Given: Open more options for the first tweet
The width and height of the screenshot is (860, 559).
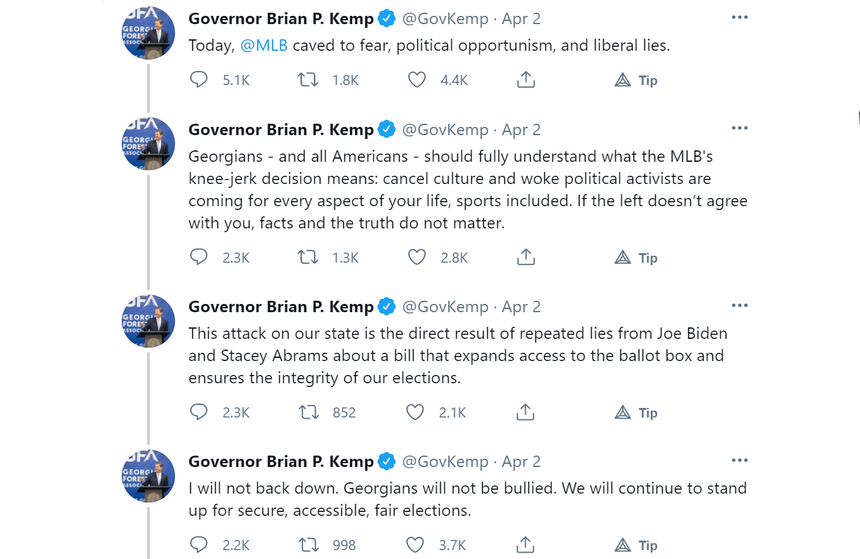Looking at the screenshot, I should pos(739,18).
